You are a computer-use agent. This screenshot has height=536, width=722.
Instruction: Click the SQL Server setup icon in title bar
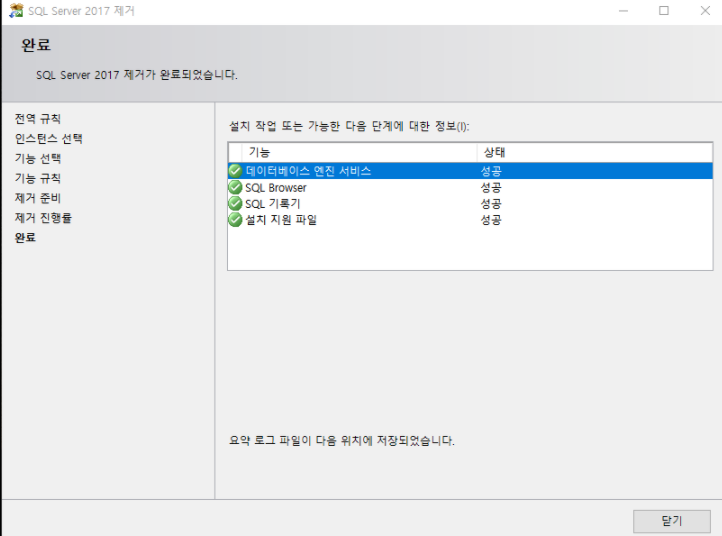(x=16, y=11)
